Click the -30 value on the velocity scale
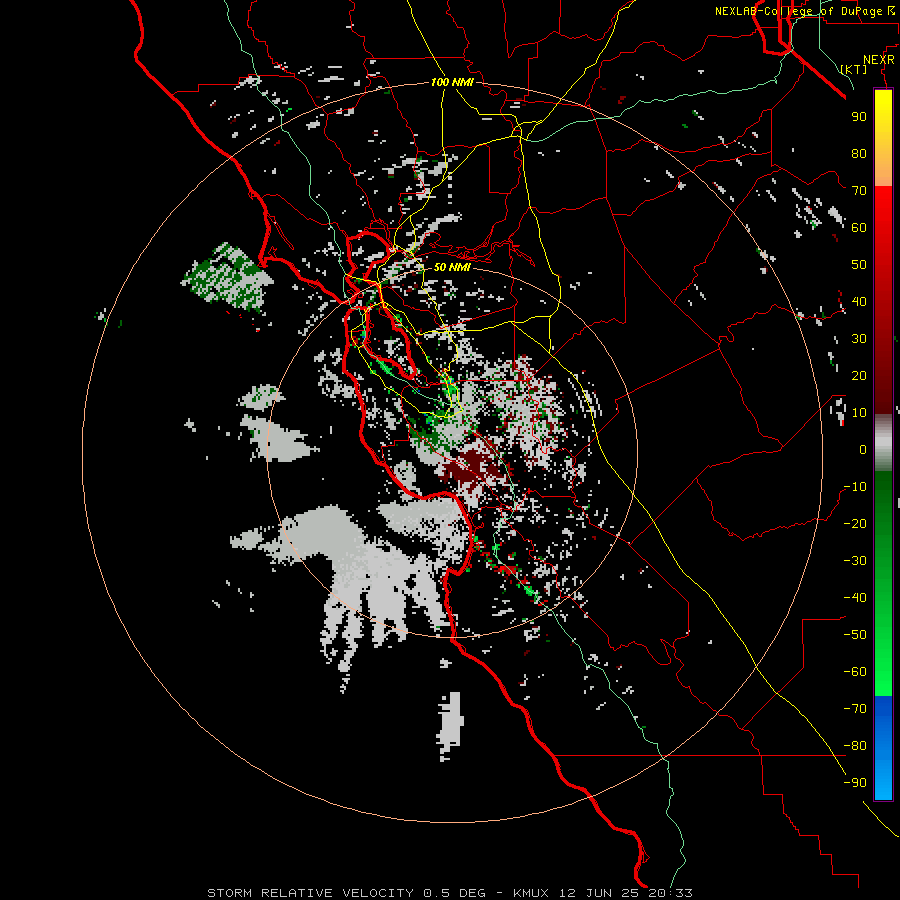Screen dimensions: 900x900 [855, 561]
